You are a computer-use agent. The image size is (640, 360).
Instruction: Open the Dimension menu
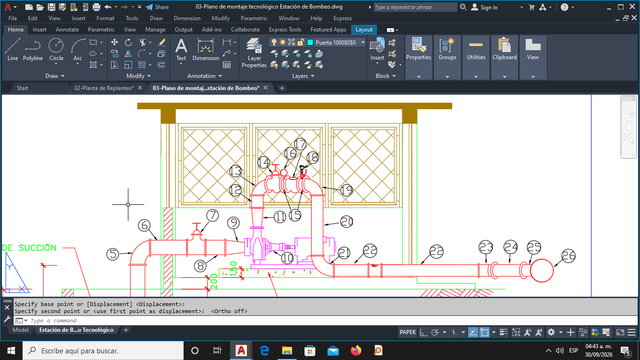coord(187,18)
